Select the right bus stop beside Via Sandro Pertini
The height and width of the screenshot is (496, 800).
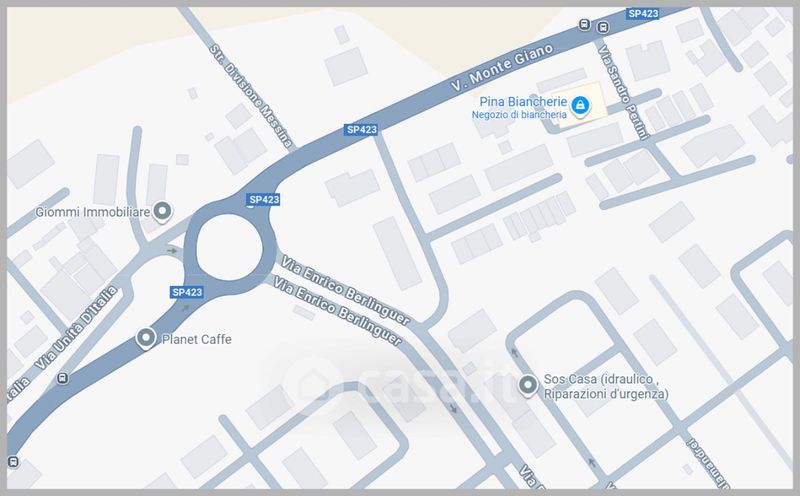coord(603,27)
